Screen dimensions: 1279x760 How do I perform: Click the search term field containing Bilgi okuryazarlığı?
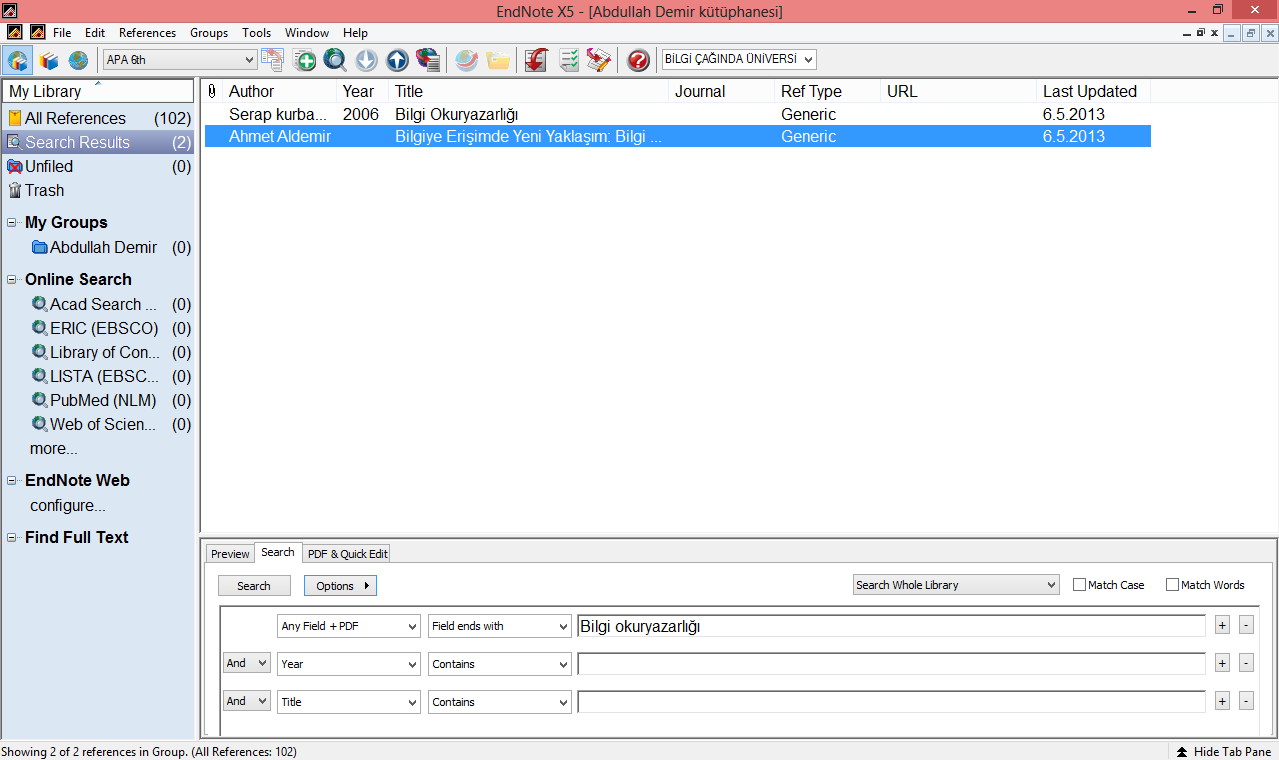coord(891,626)
